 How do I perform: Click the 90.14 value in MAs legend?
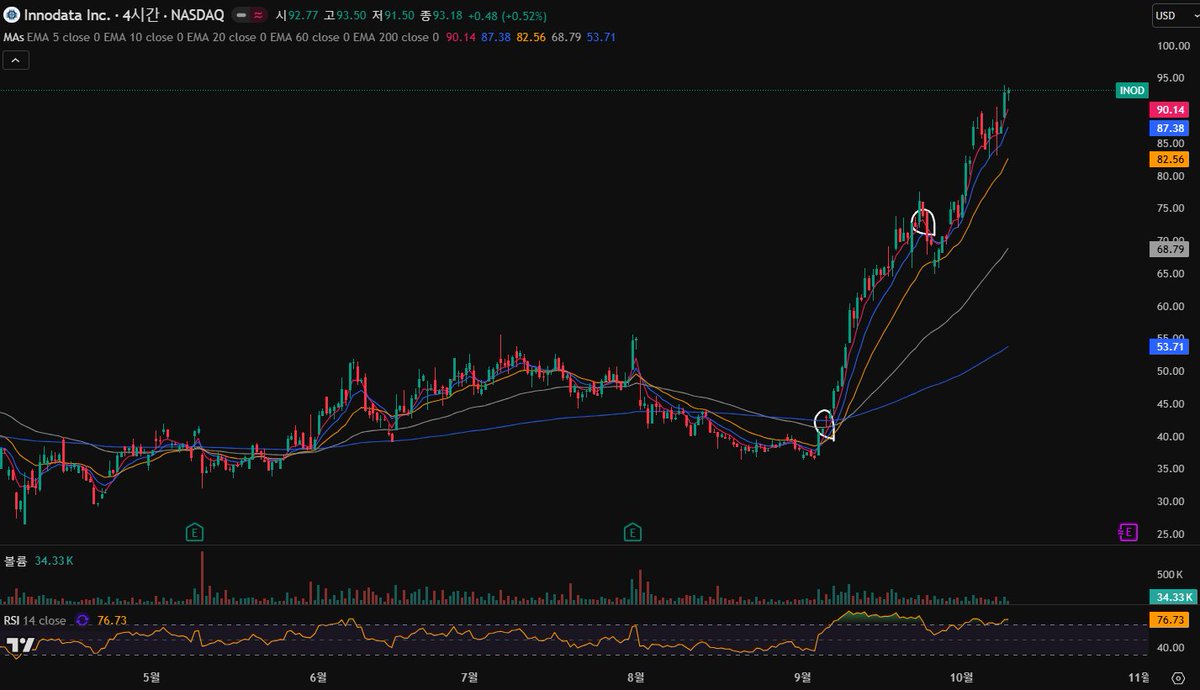460,37
